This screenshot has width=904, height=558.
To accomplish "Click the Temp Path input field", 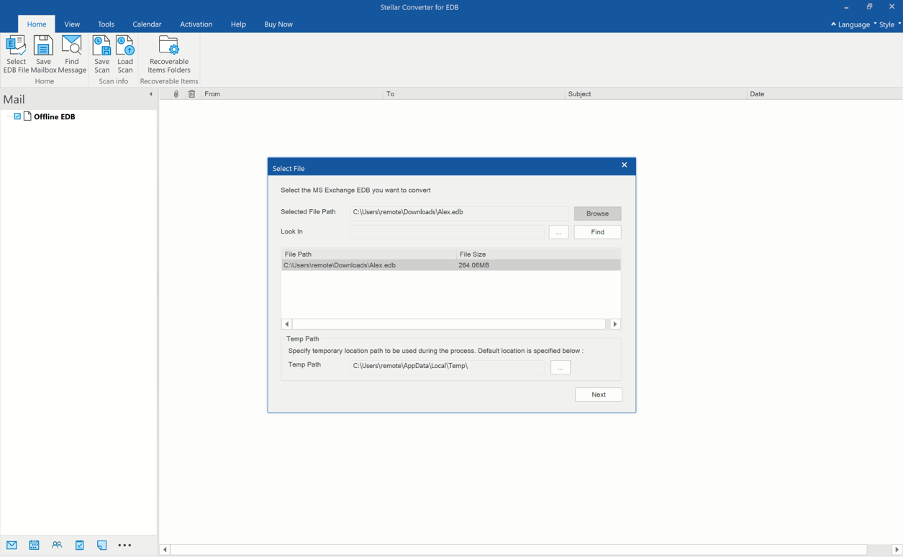I will click(x=447, y=366).
